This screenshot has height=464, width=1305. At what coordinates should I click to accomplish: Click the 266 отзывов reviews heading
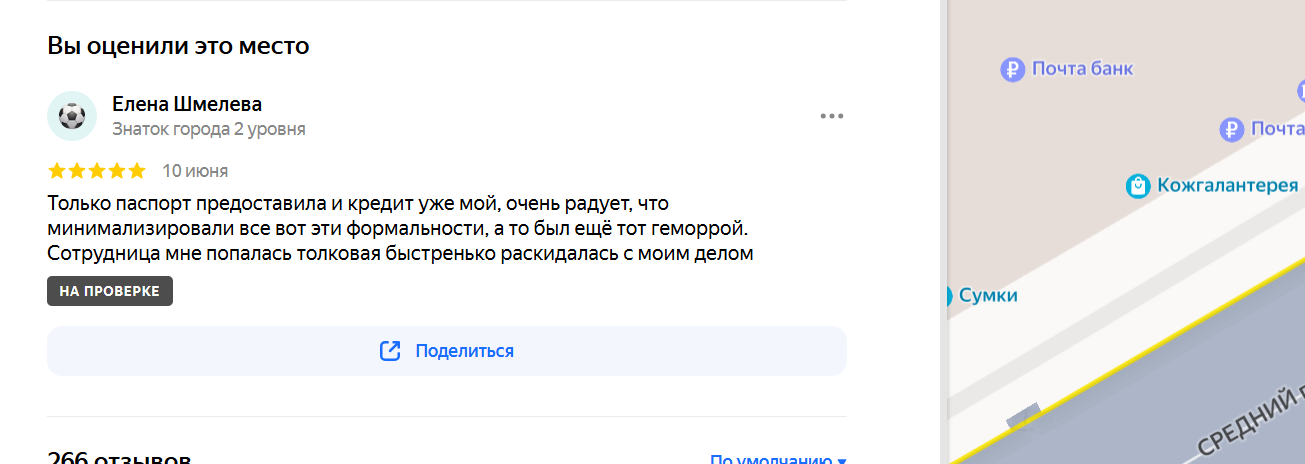tap(119, 458)
